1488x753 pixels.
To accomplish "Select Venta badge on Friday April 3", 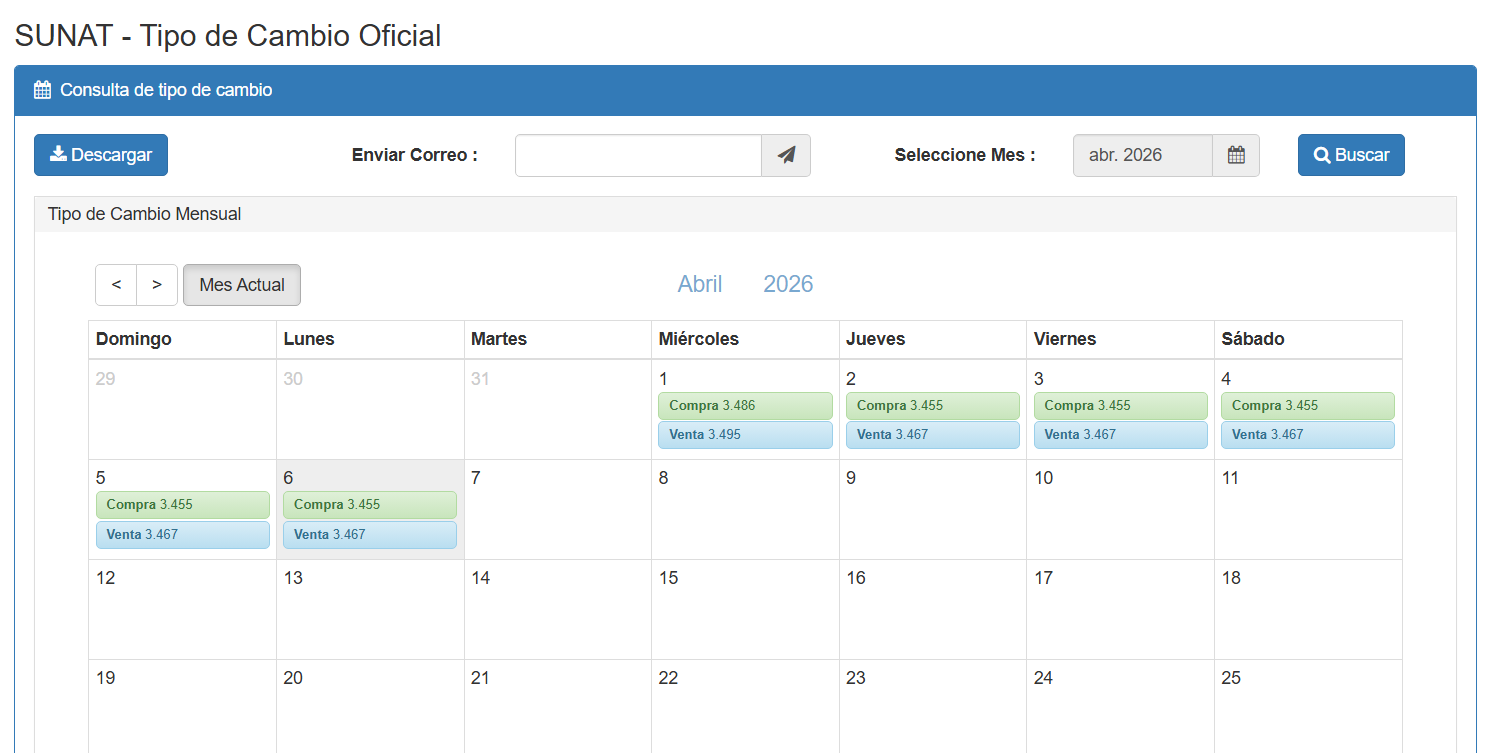I will [1120, 435].
